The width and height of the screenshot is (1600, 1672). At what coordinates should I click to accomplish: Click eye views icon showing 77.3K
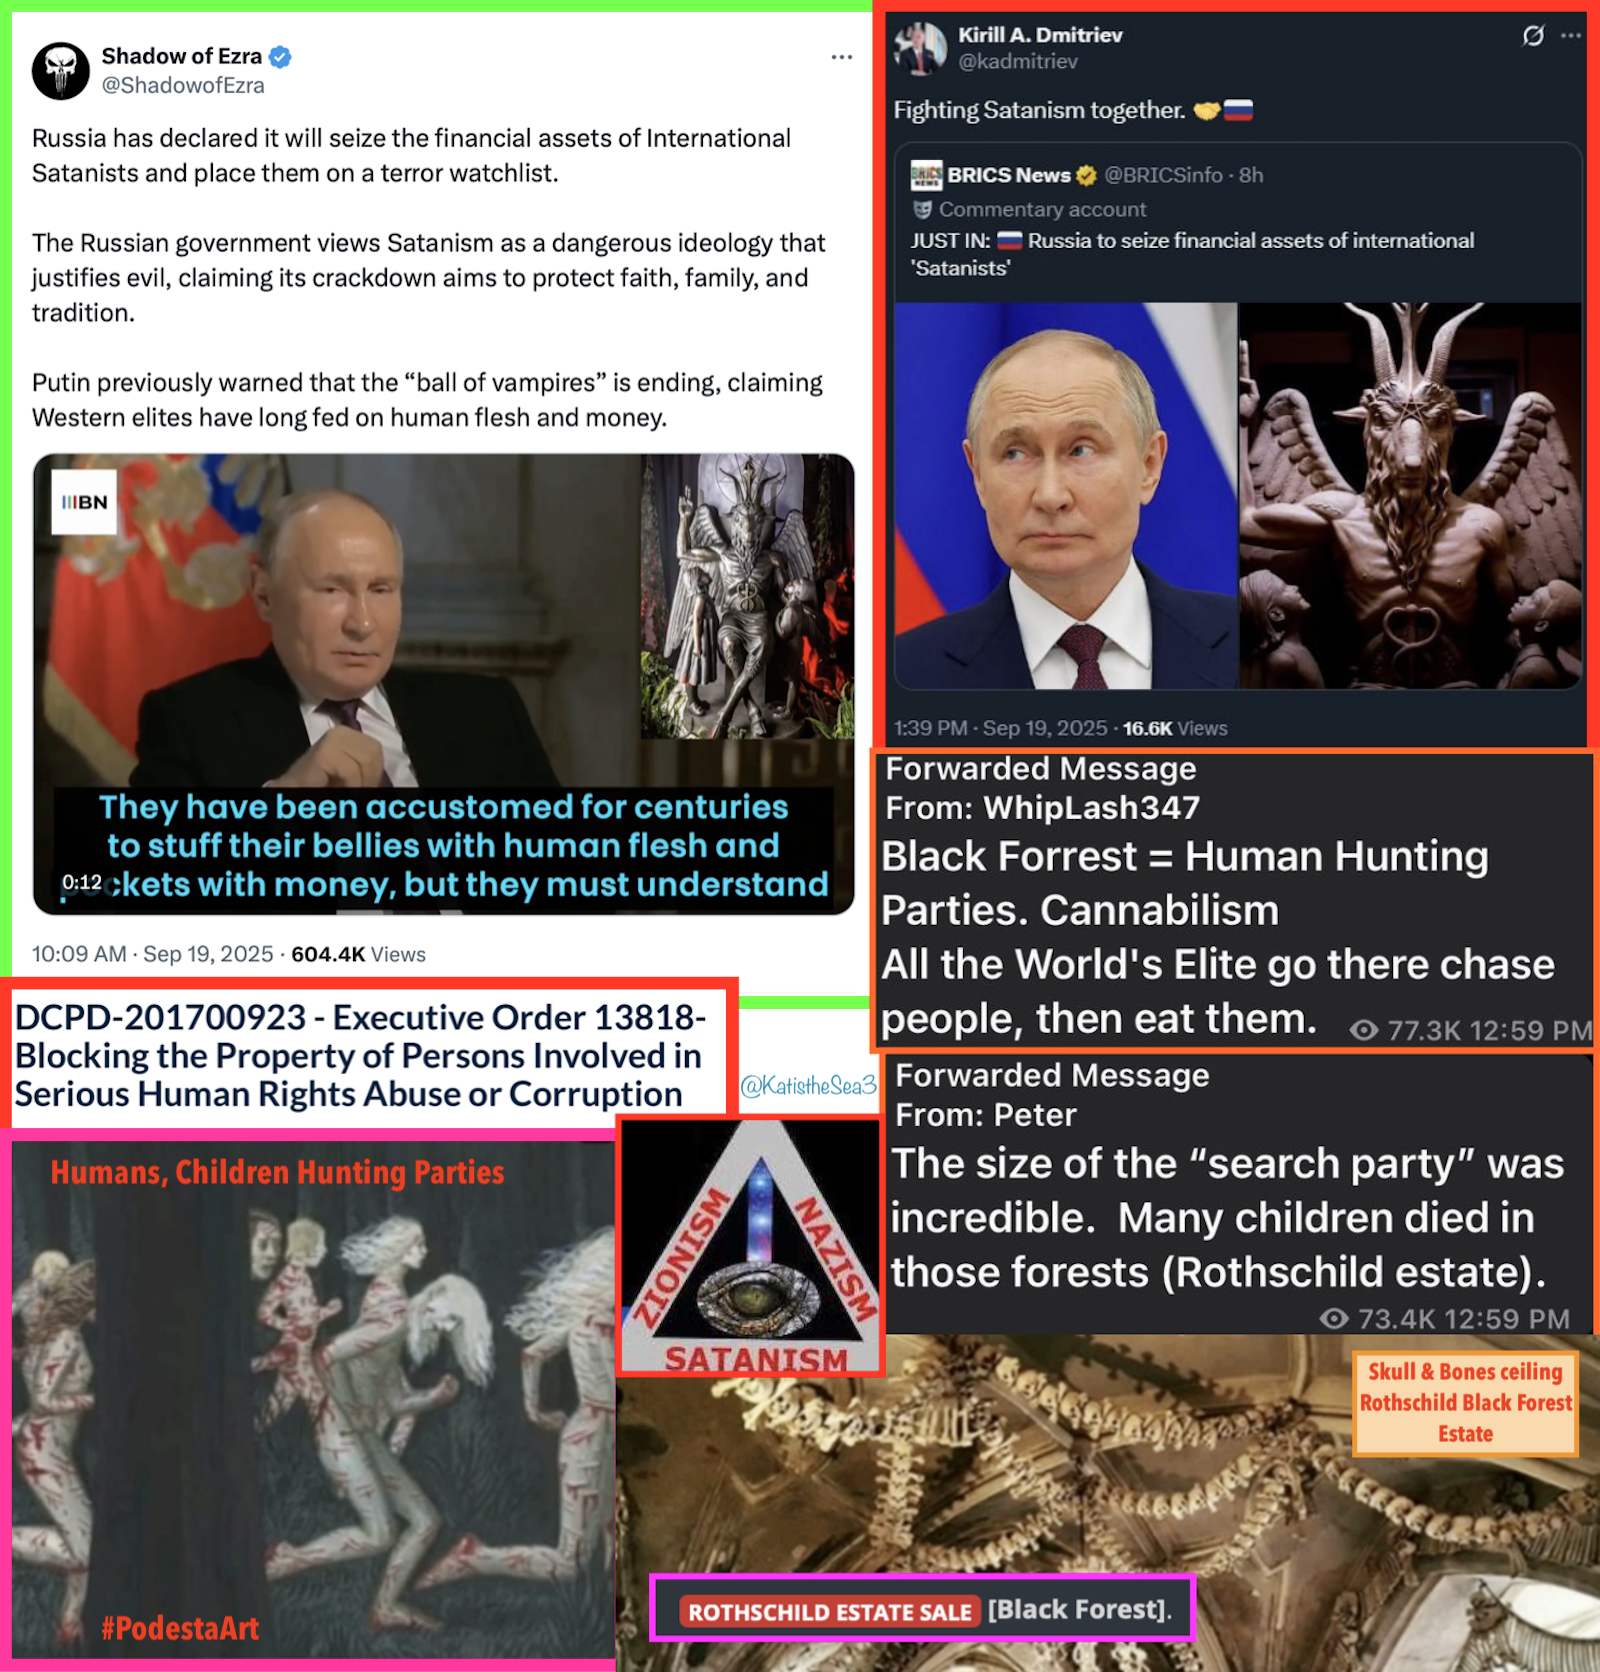click(x=1364, y=1030)
